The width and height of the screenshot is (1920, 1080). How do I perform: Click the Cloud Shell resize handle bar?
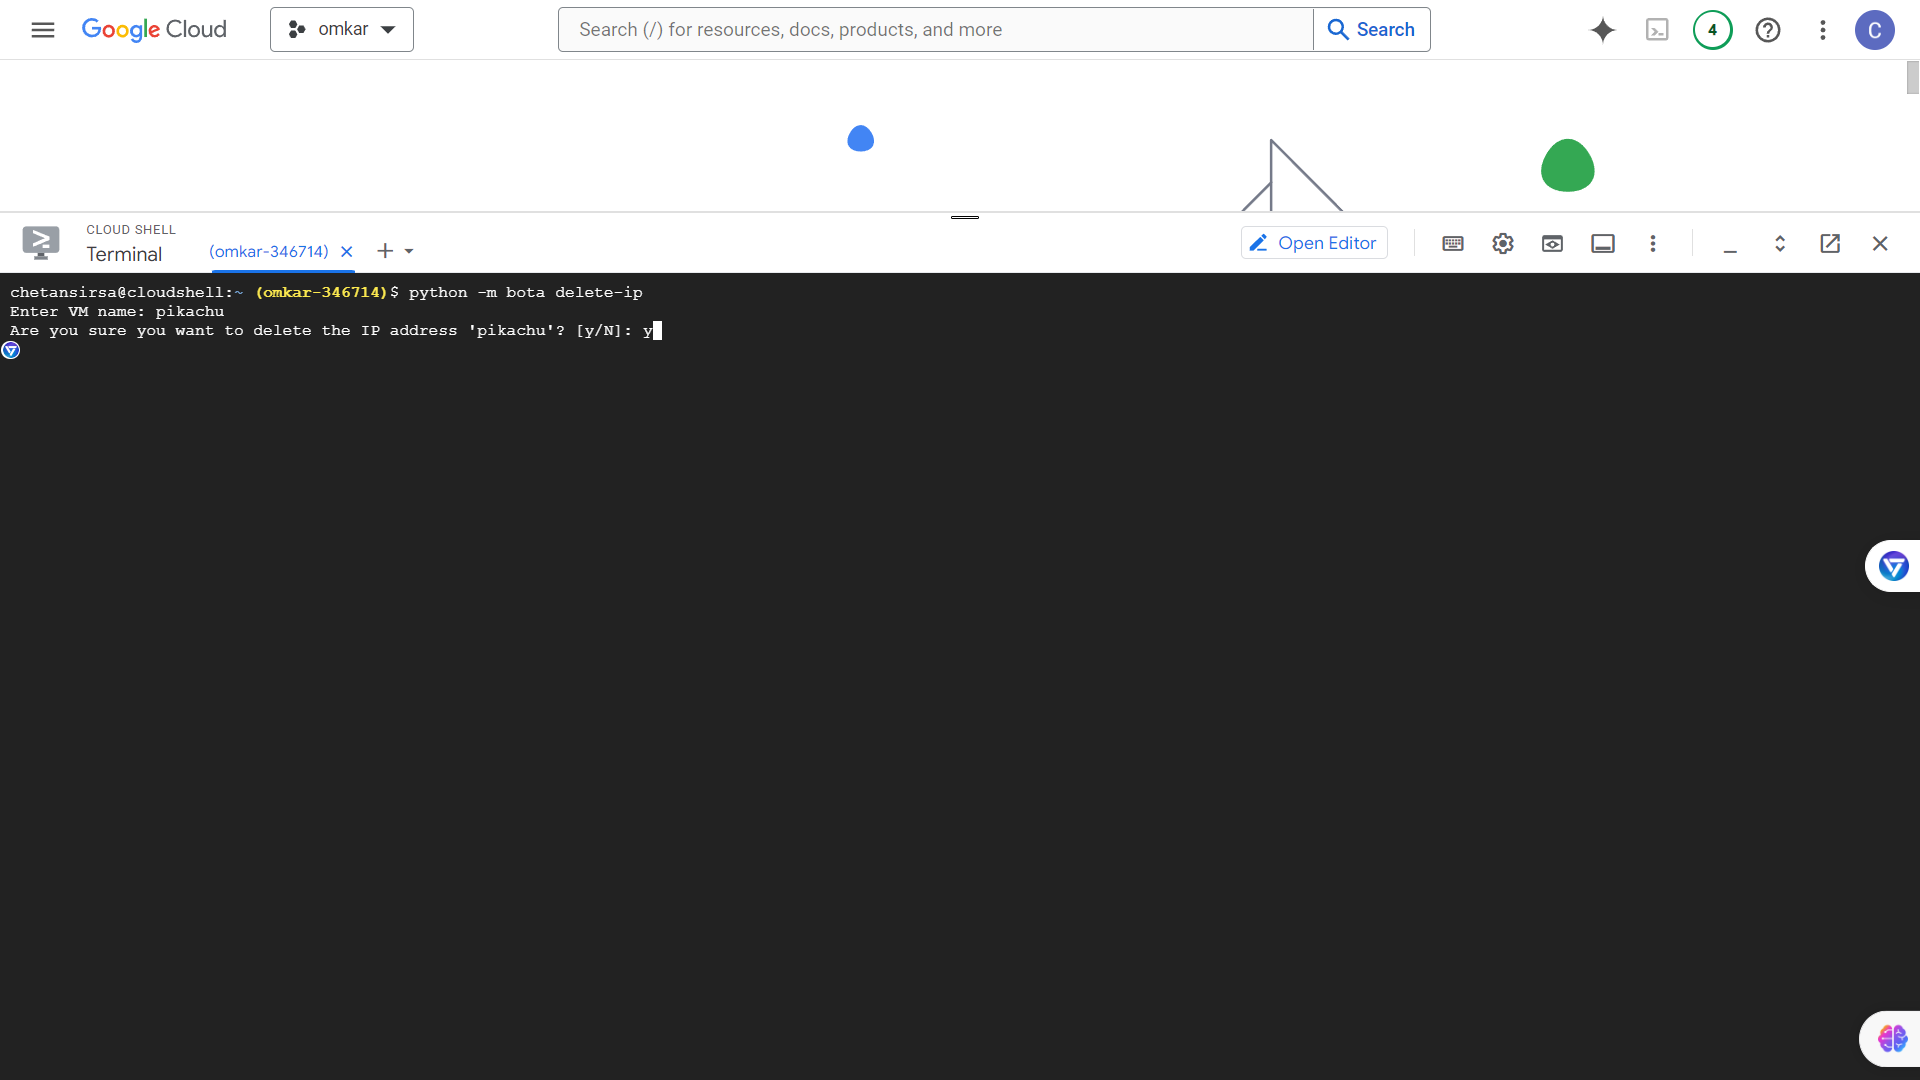(964, 217)
